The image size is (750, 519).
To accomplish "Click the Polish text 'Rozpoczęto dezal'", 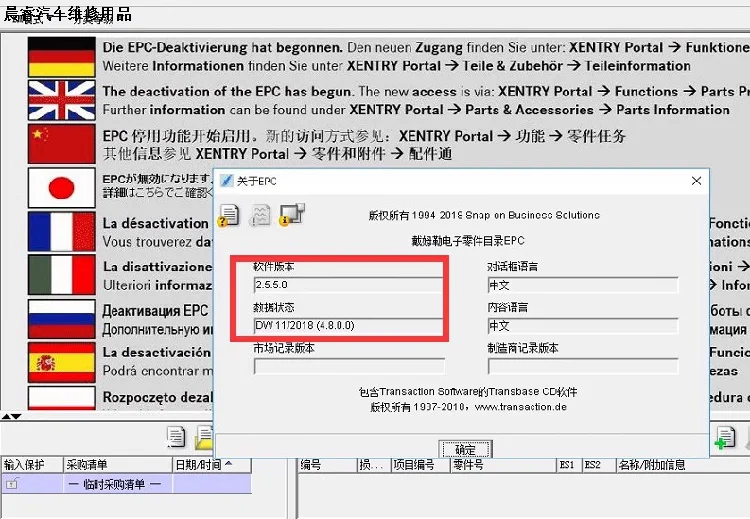I will [x=157, y=398].
